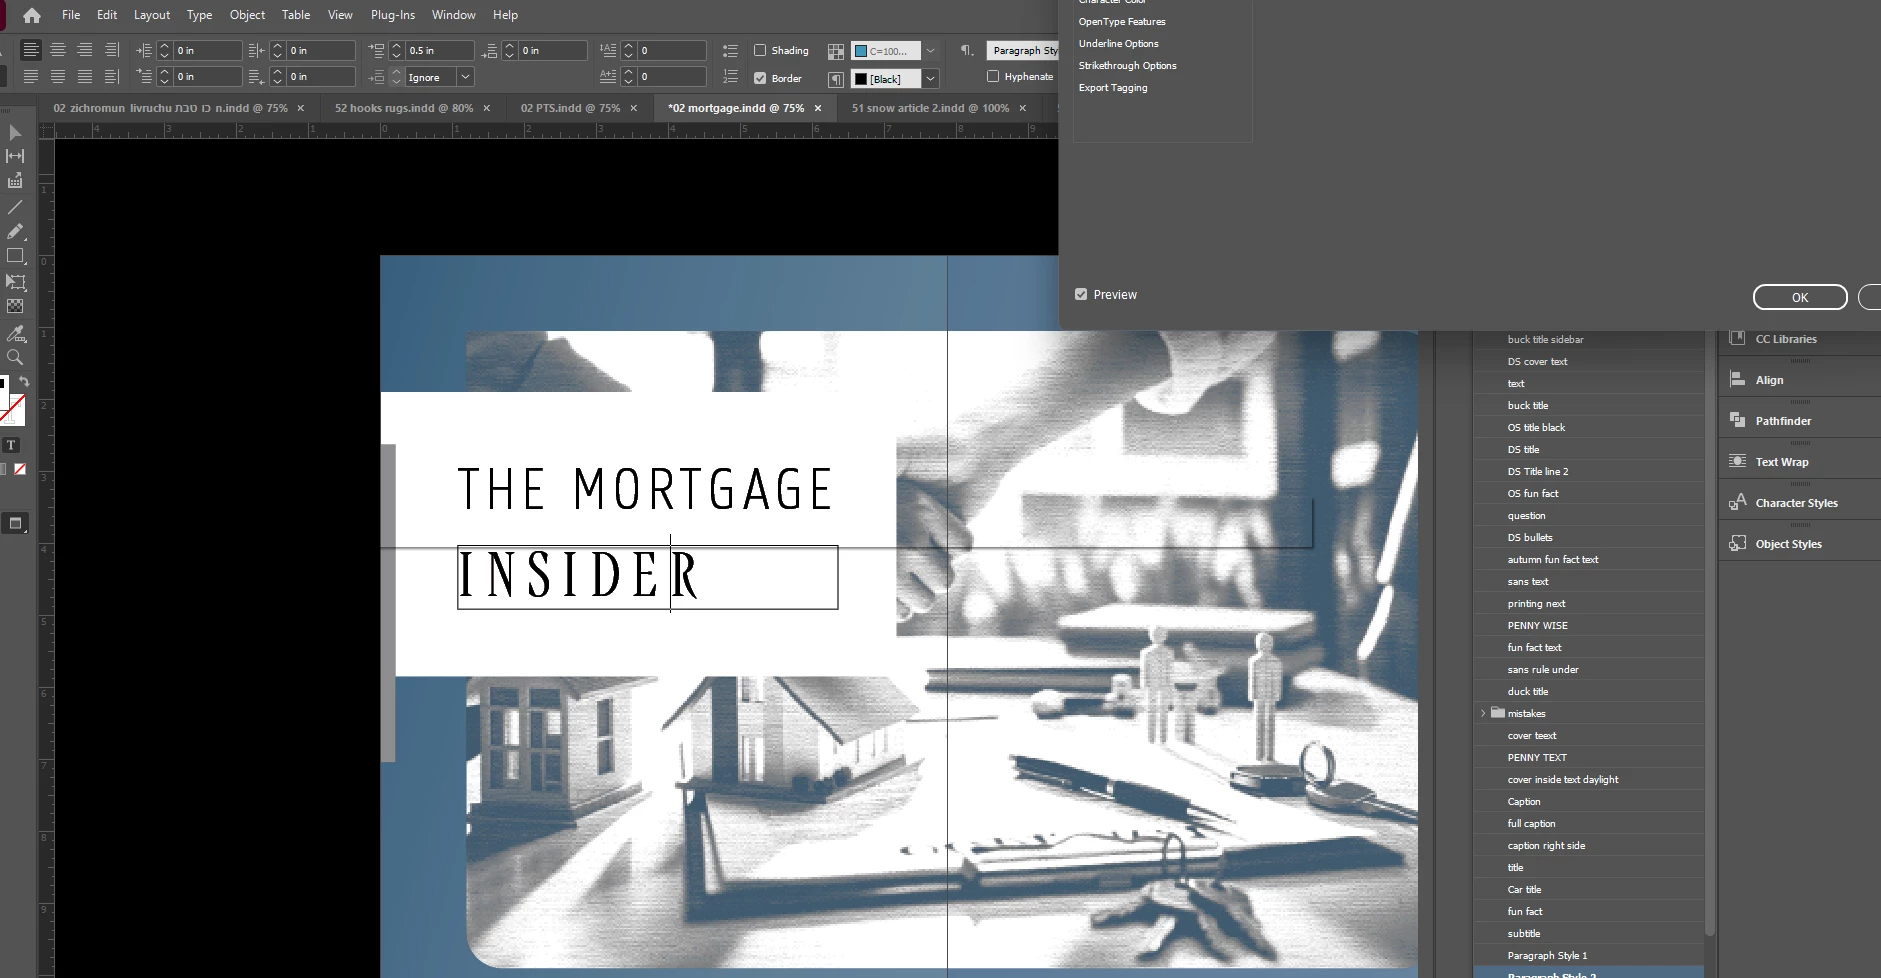
Task: Select the Pencil tool
Action: pos(15,232)
